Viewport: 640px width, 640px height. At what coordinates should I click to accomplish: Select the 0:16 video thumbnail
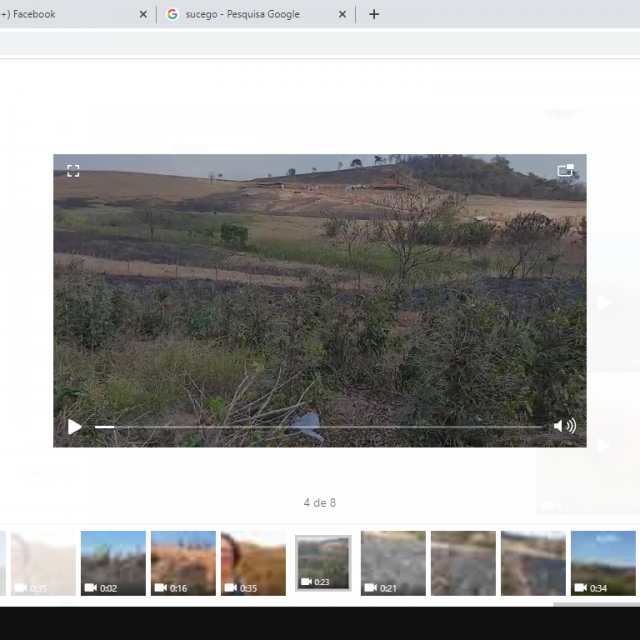tap(183, 563)
